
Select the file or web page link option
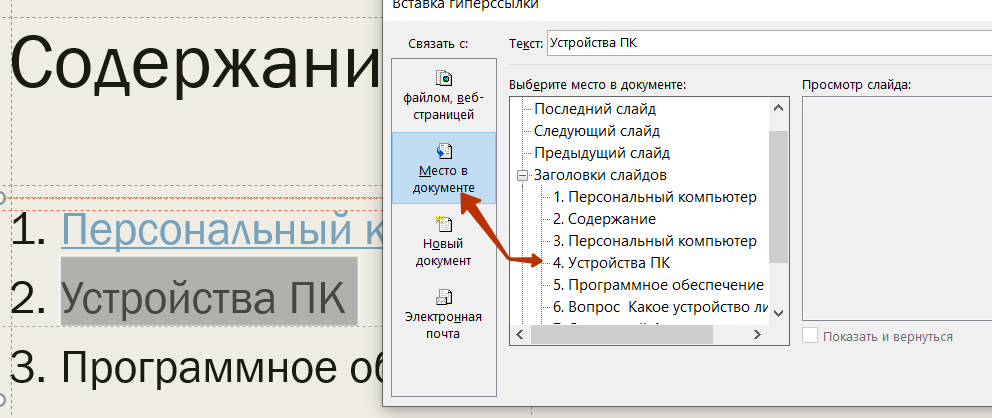(x=444, y=95)
